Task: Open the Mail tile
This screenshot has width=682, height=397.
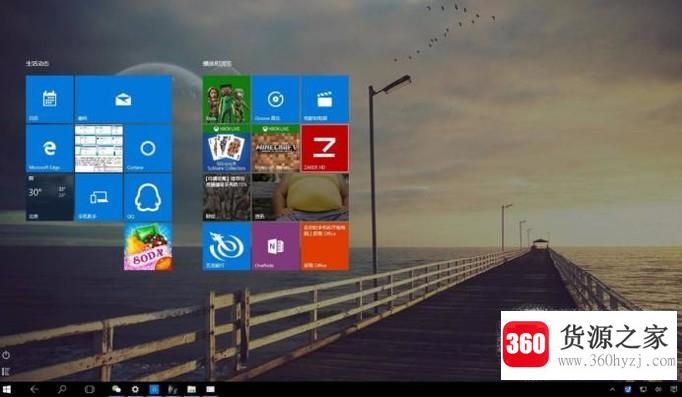Action: click(124, 99)
